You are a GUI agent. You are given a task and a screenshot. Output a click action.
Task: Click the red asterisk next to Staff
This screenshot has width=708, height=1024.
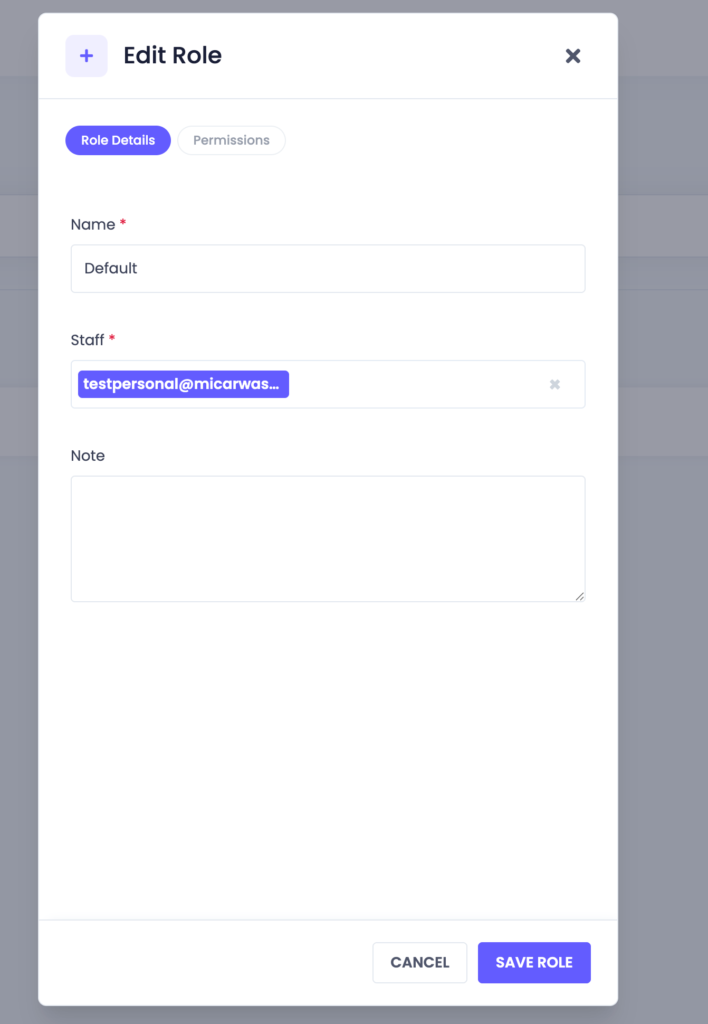(112, 340)
